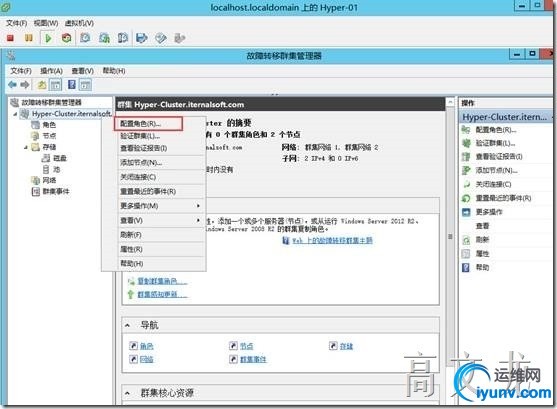The image size is (557, 409).
Task: Select 磁盘 under 存储 in tree
Action: point(60,158)
